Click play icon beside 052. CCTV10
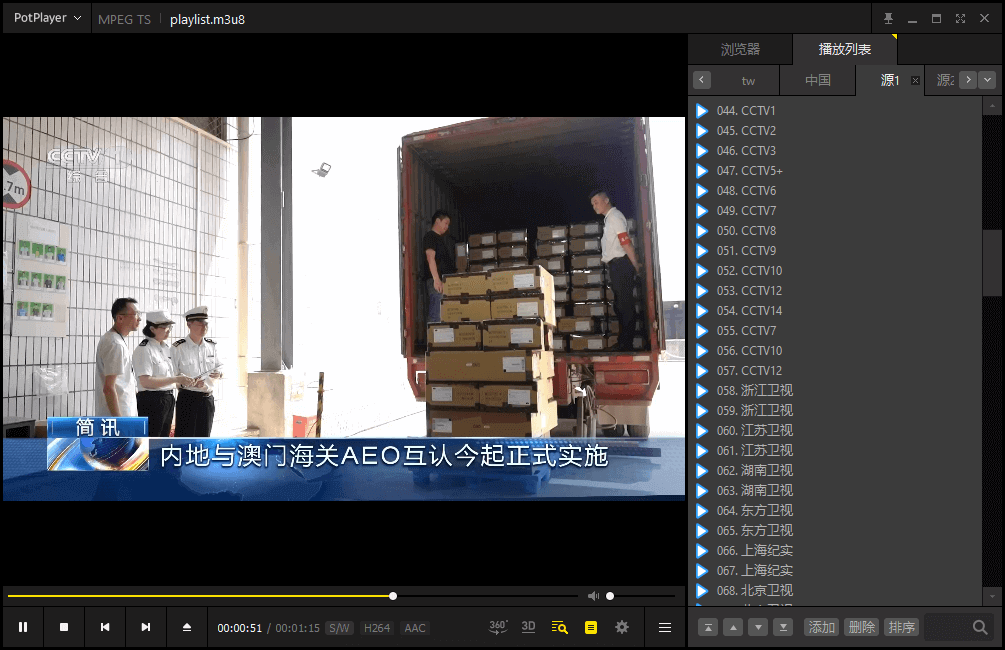Image resolution: width=1005 pixels, height=650 pixels. (x=702, y=271)
